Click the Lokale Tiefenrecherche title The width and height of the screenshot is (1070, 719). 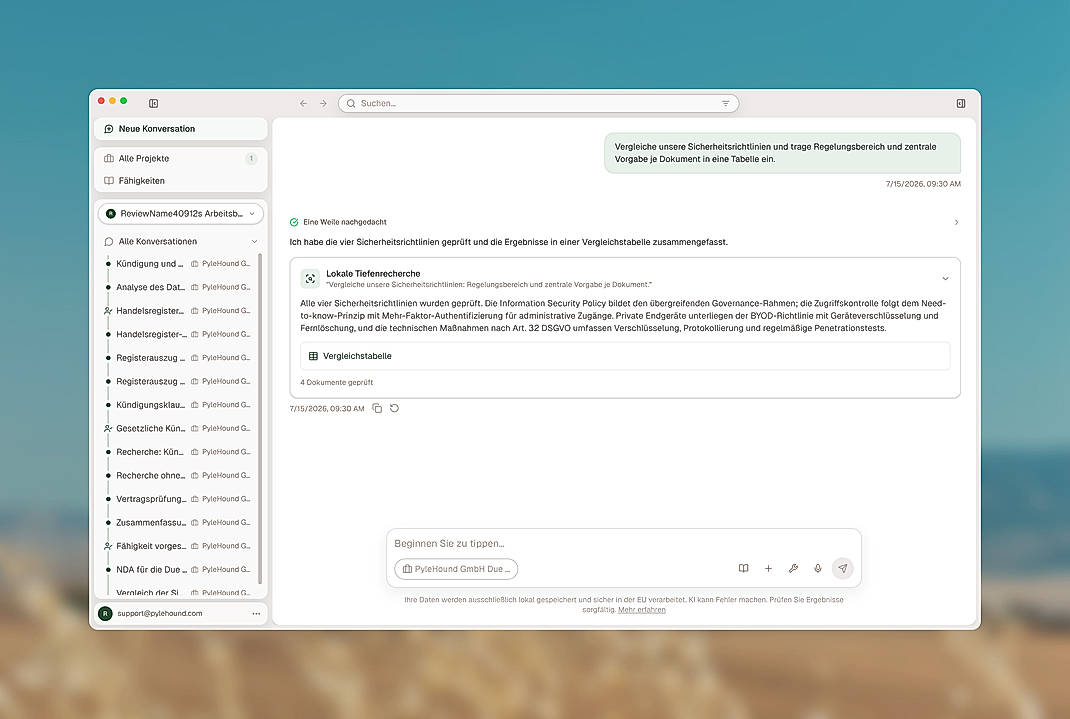coord(373,274)
